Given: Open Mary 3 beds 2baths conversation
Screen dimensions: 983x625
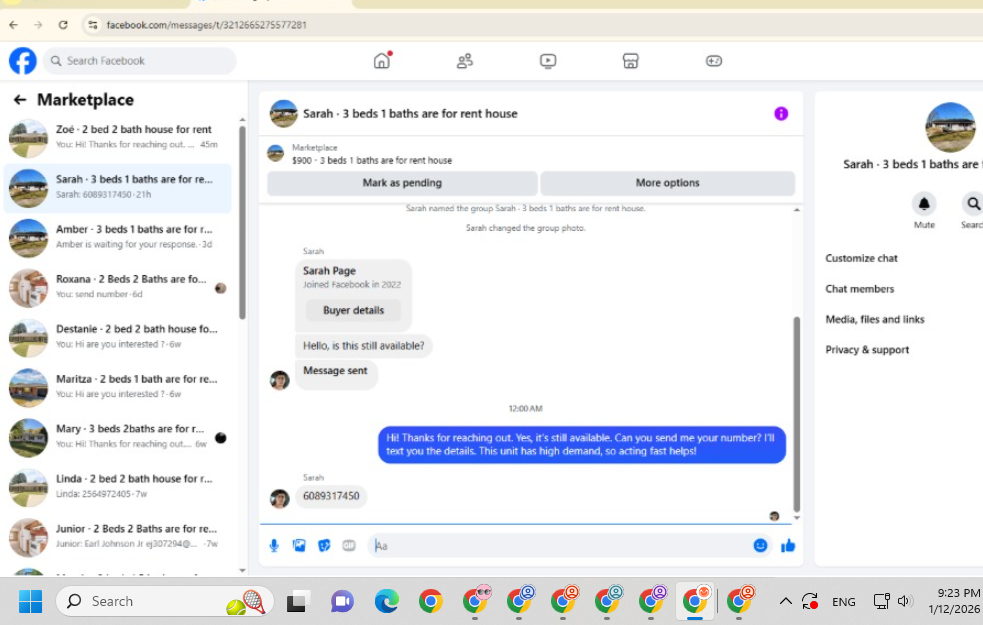Looking at the screenshot, I should click(x=118, y=438).
